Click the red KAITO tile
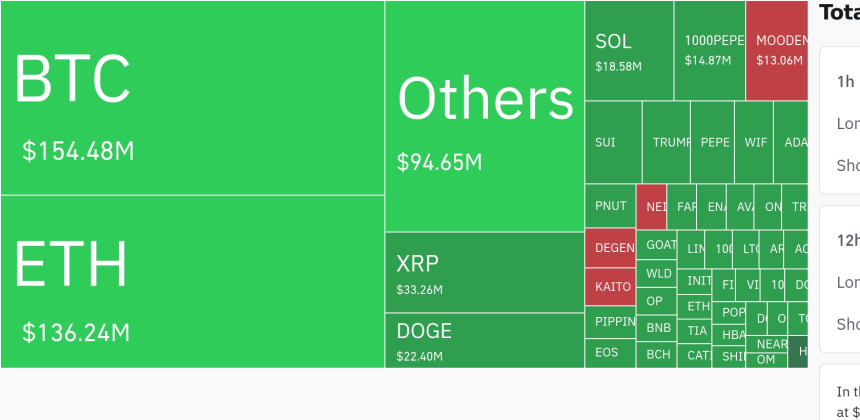 click(x=610, y=287)
